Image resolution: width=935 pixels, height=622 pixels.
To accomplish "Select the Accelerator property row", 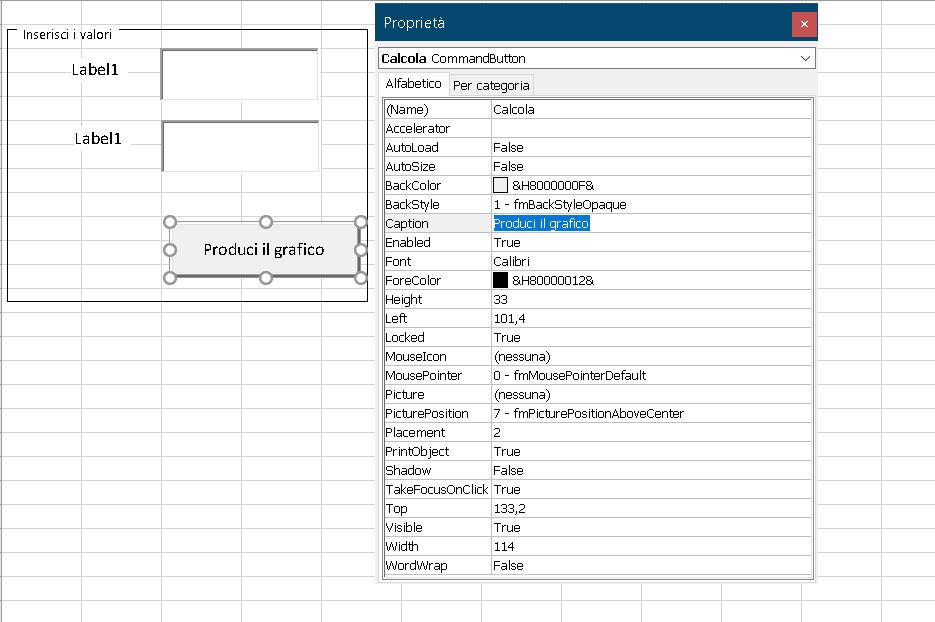I will click(x=597, y=128).
